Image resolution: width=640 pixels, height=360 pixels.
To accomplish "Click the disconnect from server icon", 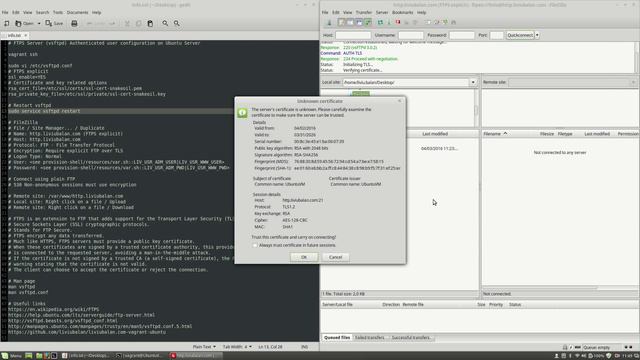I will click(x=407, y=22).
